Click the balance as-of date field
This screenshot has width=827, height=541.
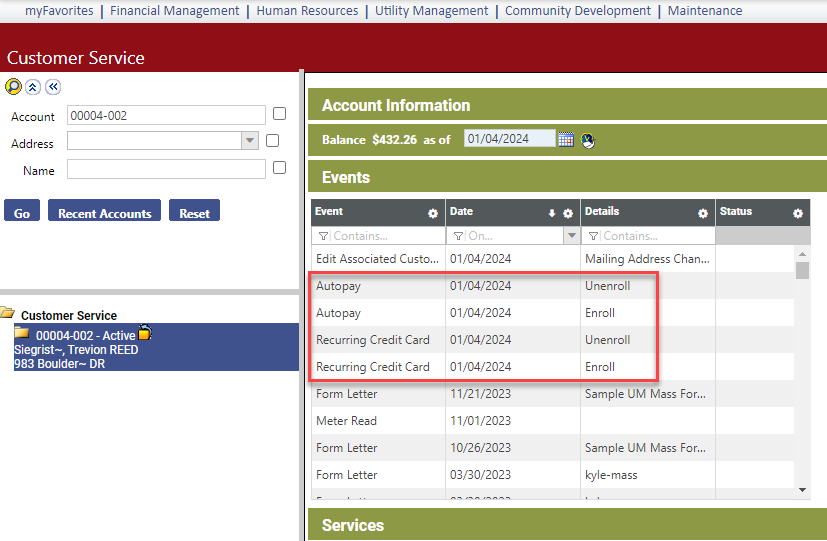(x=509, y=139)
